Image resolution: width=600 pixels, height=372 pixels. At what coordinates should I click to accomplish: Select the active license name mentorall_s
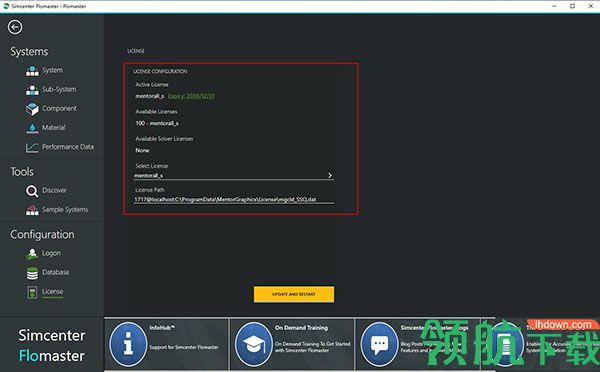[150, 96]
